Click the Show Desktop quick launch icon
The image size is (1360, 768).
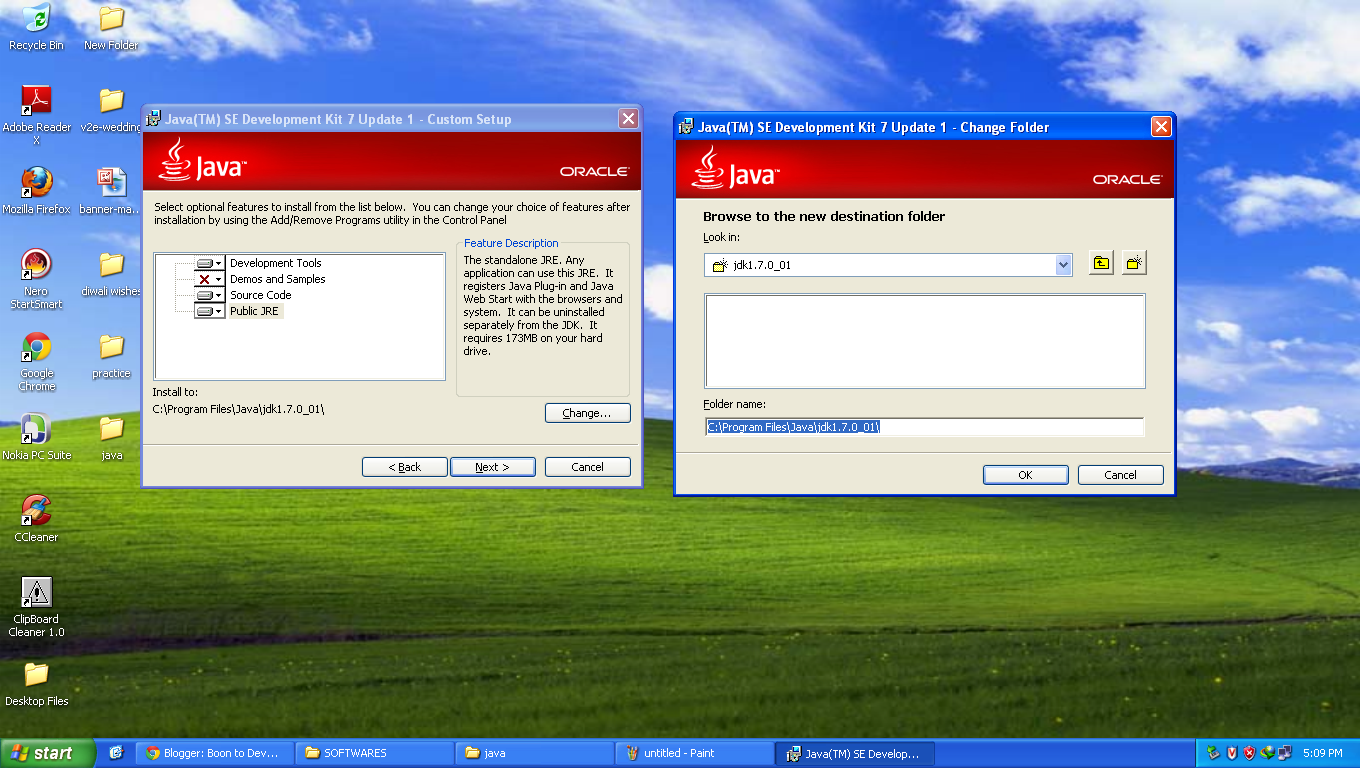tap(116, 753)
